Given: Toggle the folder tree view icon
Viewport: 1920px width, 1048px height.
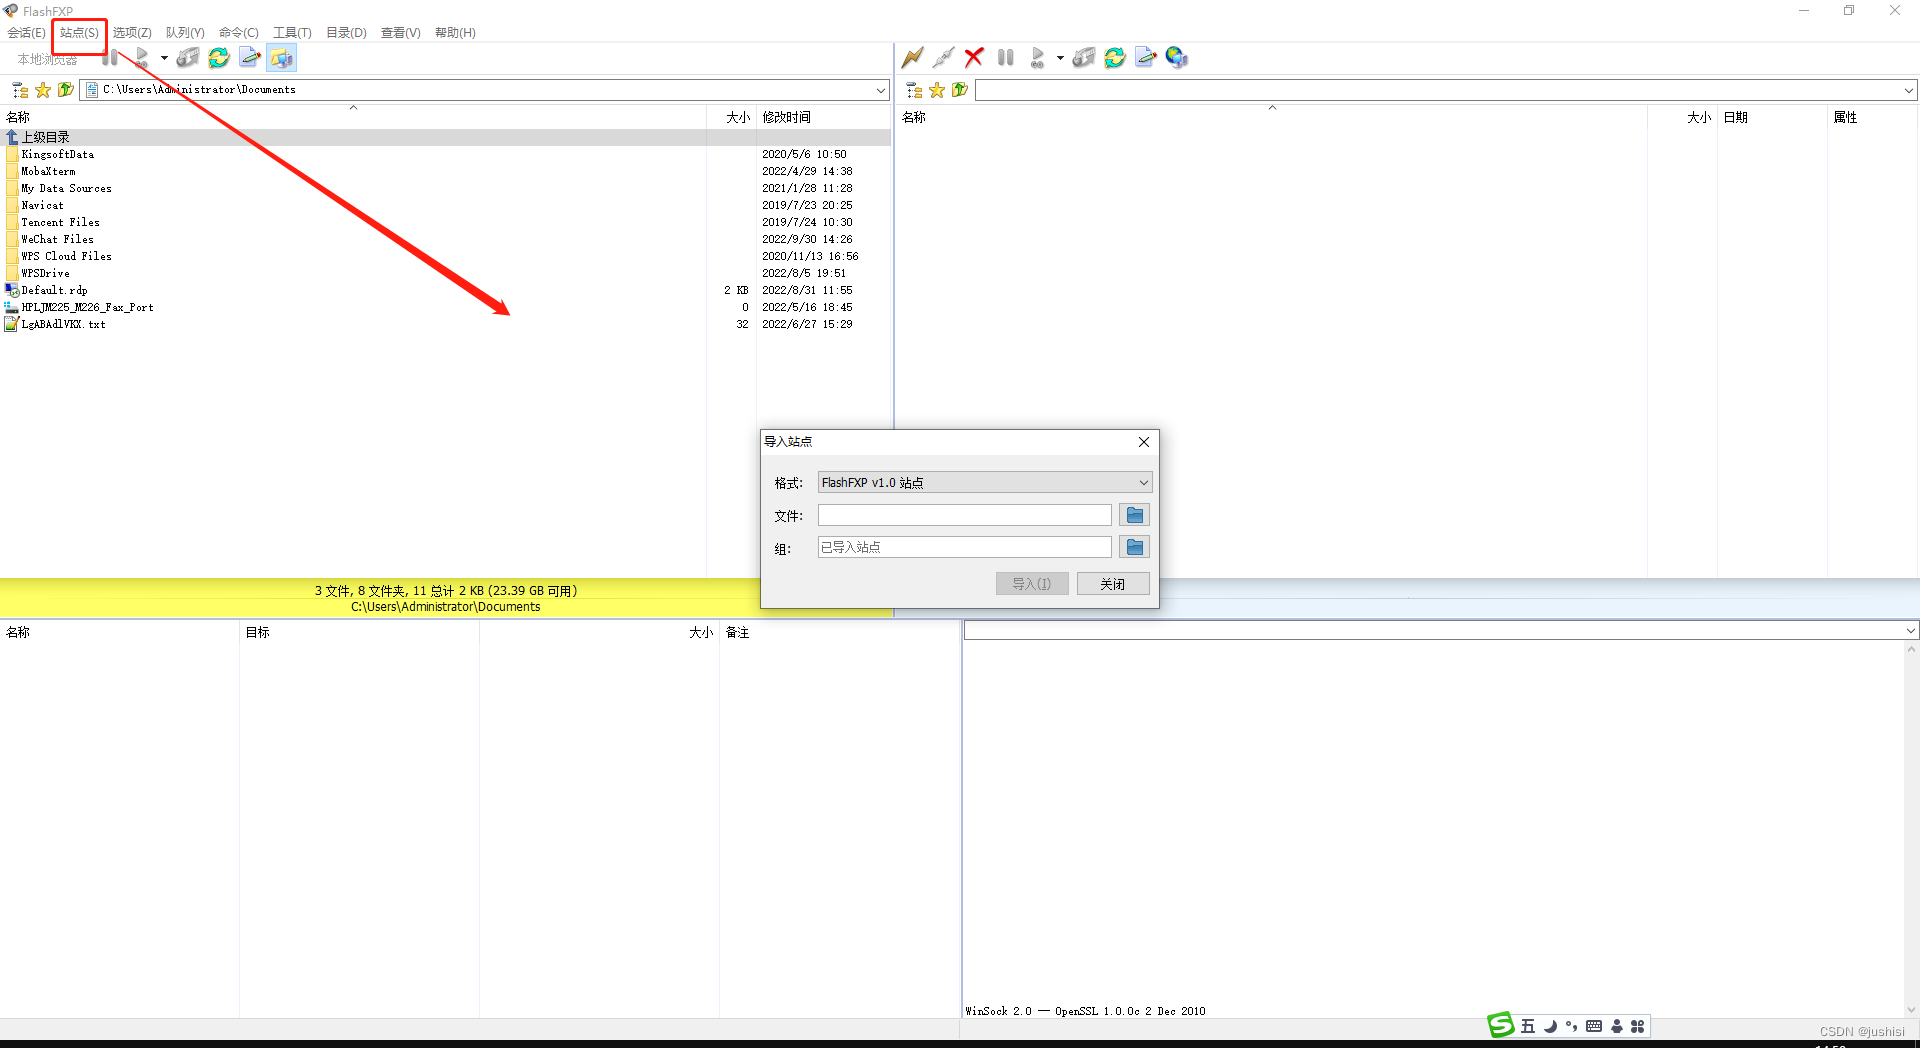Looking at the screenshot, I should click(19, 89).
